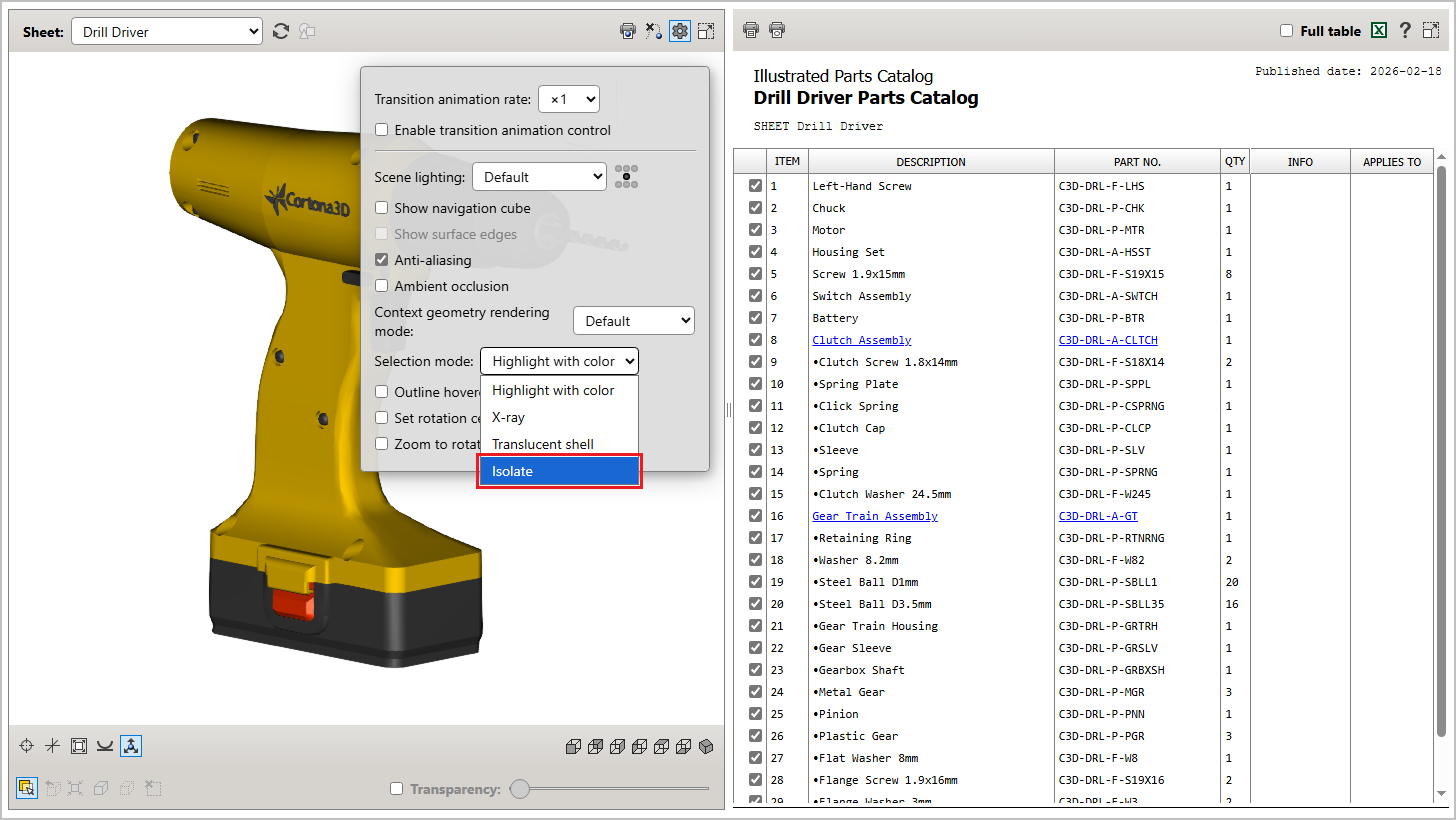Open the help icon on the catalog panel
The height and width of the screenshot is (820, 1456).
pyautogui.click(x=1405, y=31)
